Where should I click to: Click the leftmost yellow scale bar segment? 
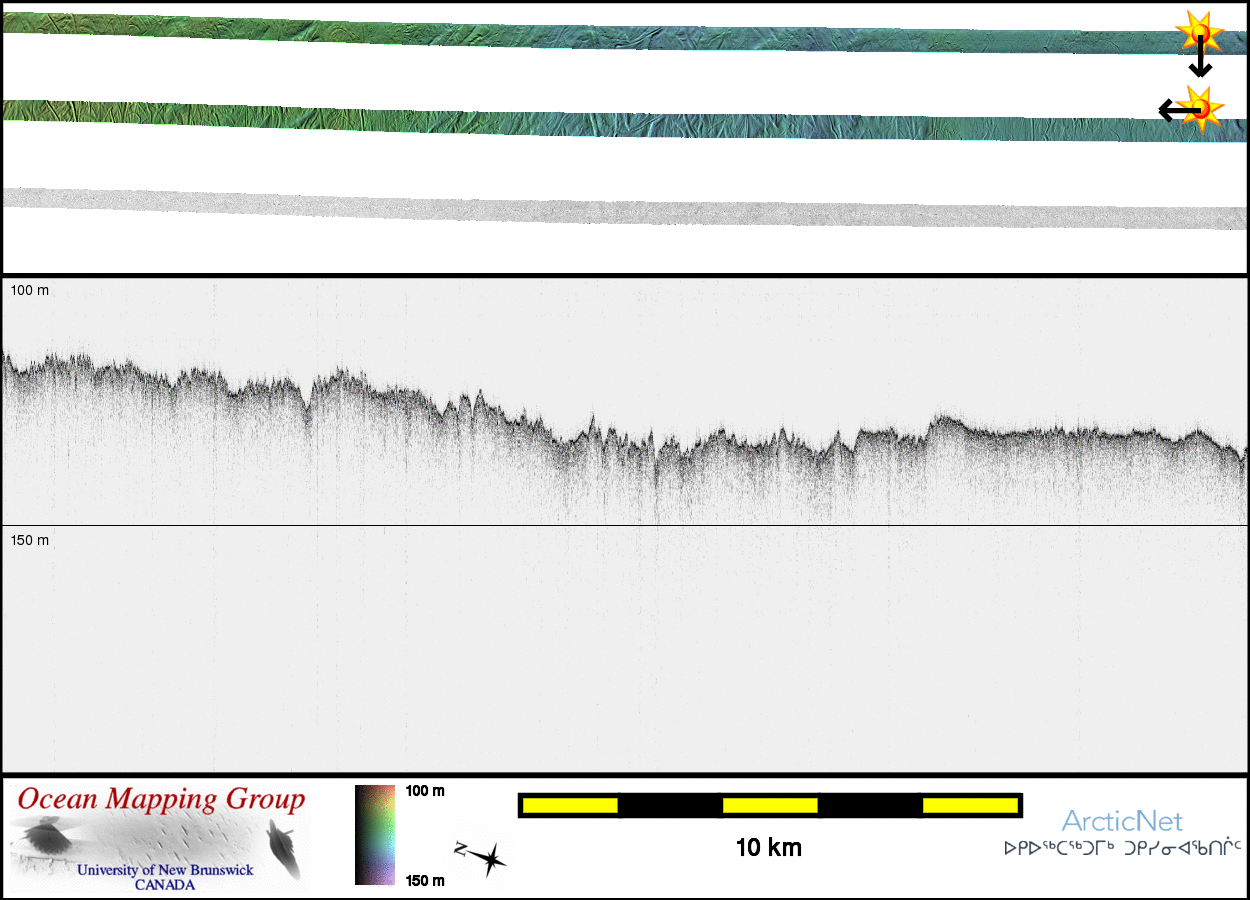570,805
